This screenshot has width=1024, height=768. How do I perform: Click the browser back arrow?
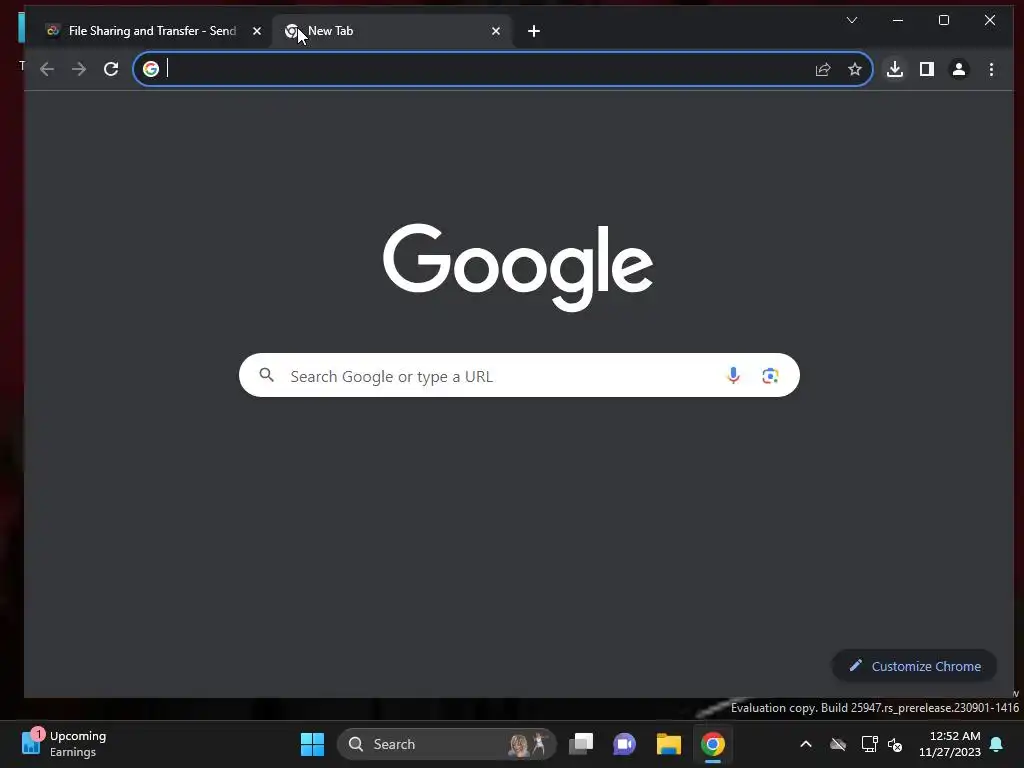pos(46,69)
